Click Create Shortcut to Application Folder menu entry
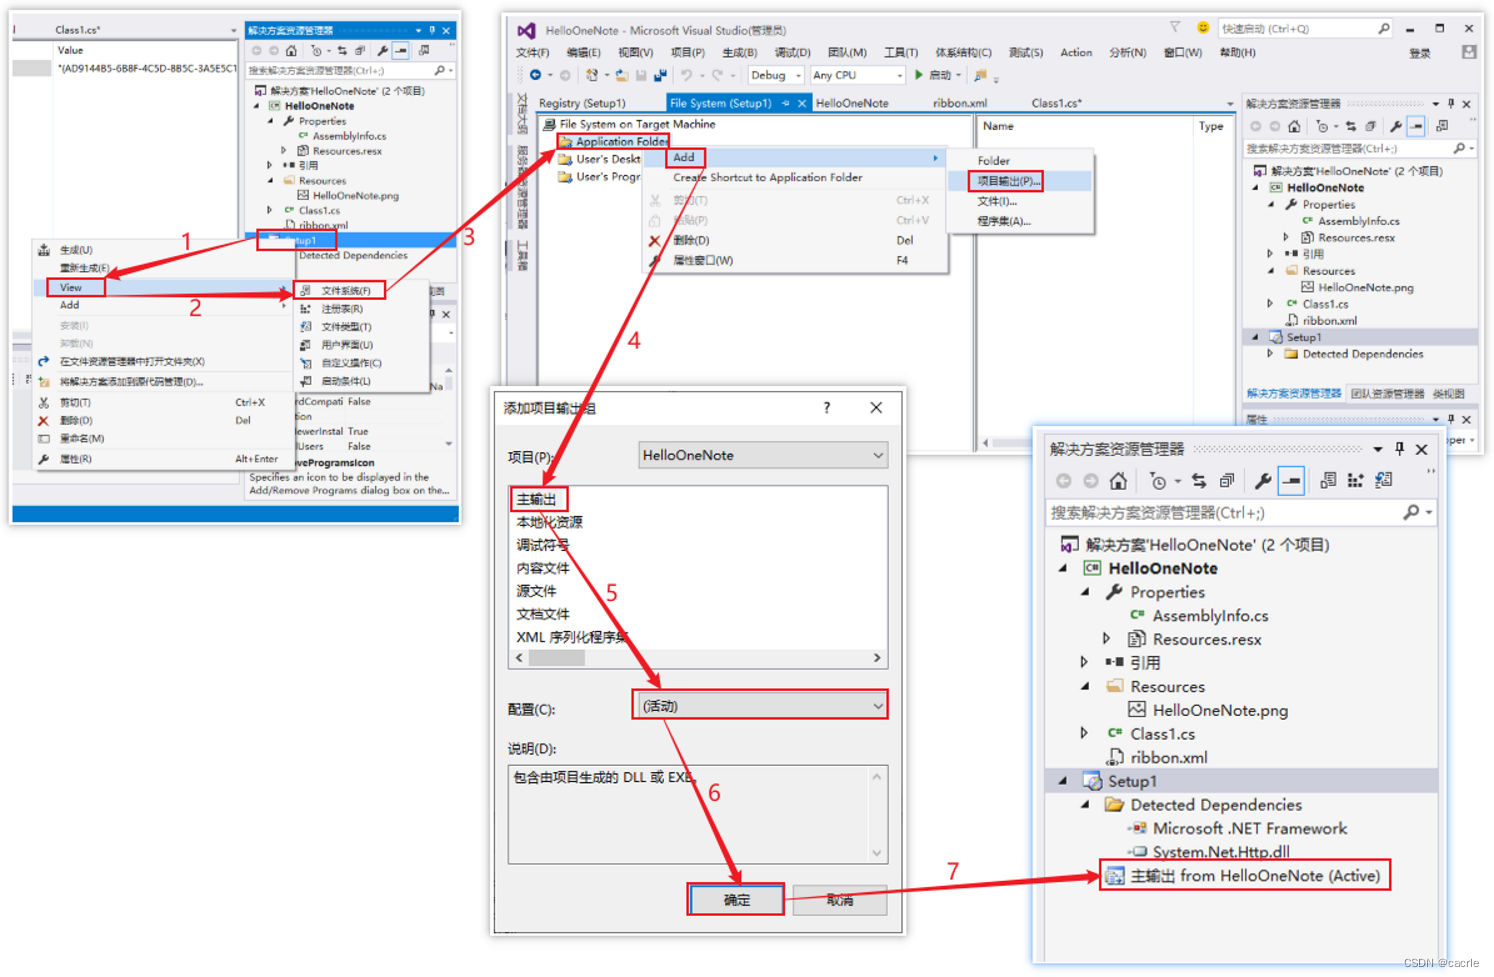The height and width of the screenshot is (977, 1494). pos(767,178)
